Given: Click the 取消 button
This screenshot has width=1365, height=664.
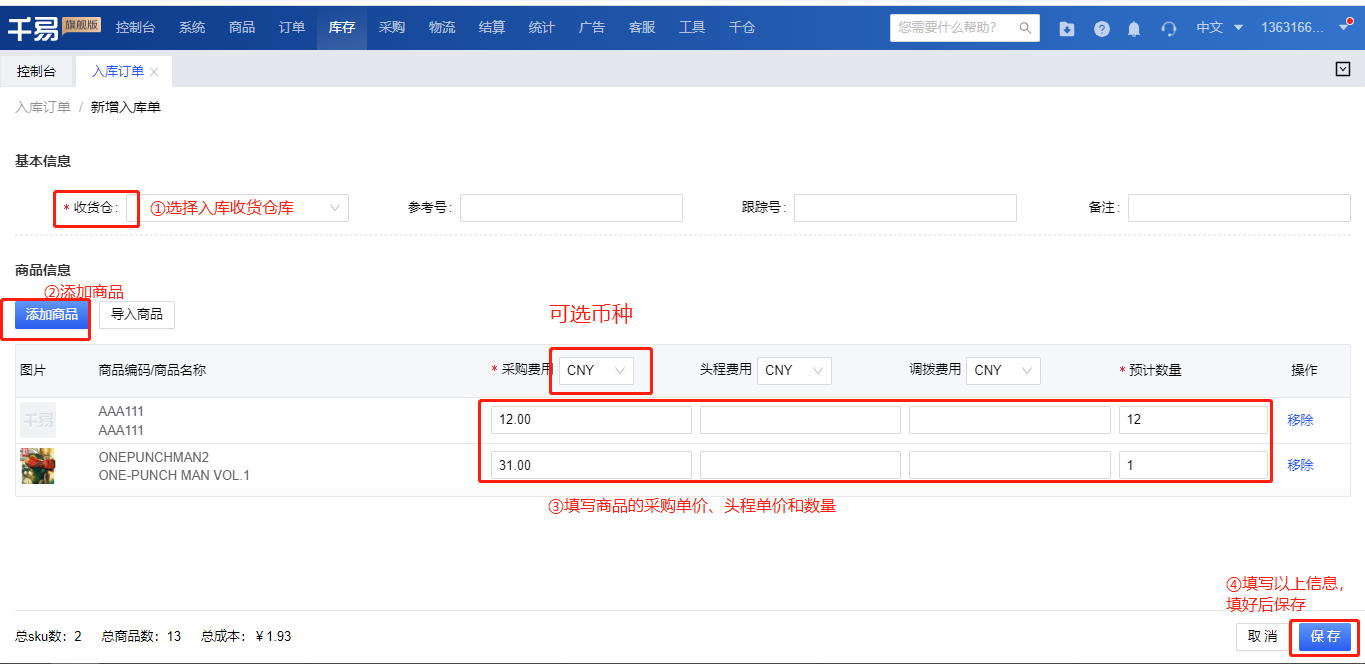Looking at the screenshot, I should coord(1263,636).
